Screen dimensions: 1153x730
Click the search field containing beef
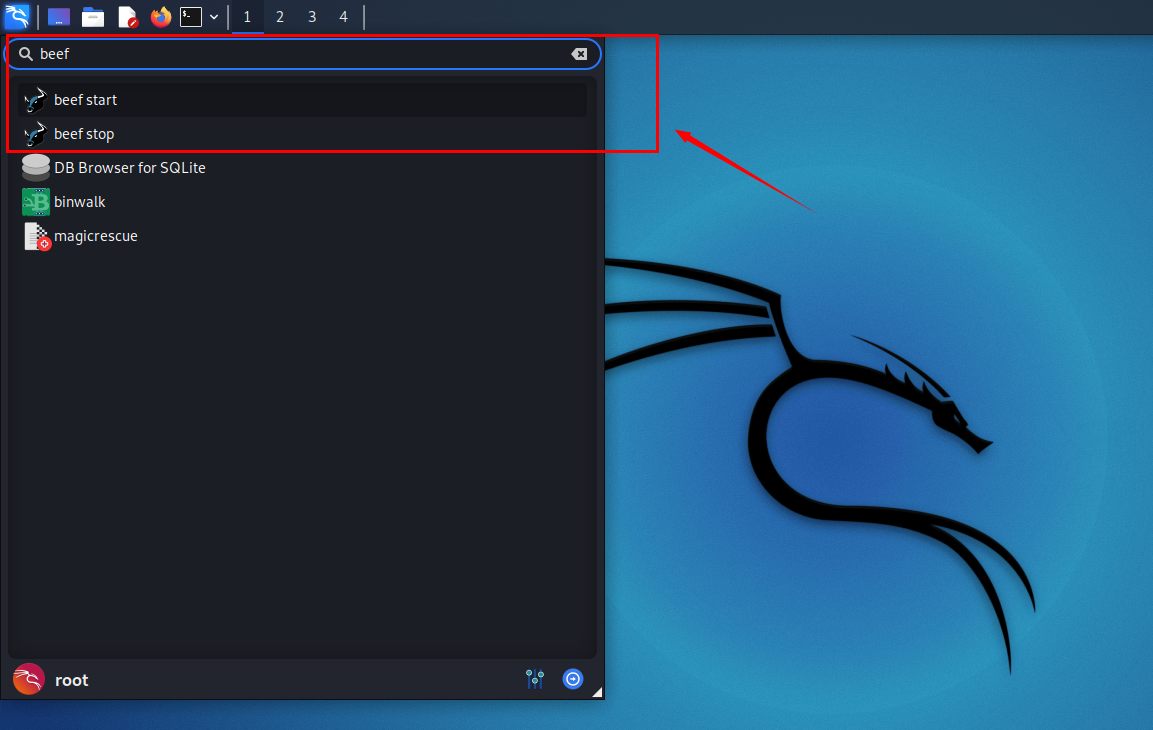pyautogui.click(x=303, y=54)
